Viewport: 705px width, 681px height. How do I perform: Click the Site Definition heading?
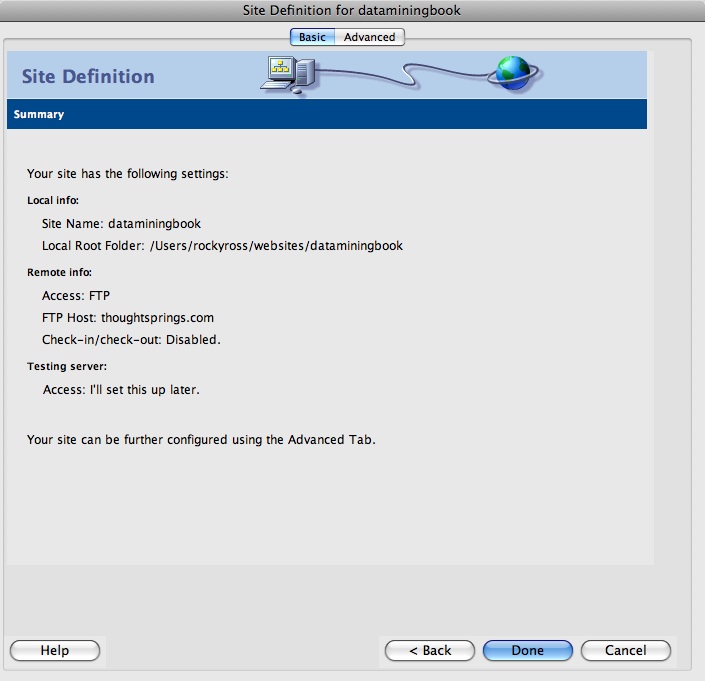tap(88, 76)
